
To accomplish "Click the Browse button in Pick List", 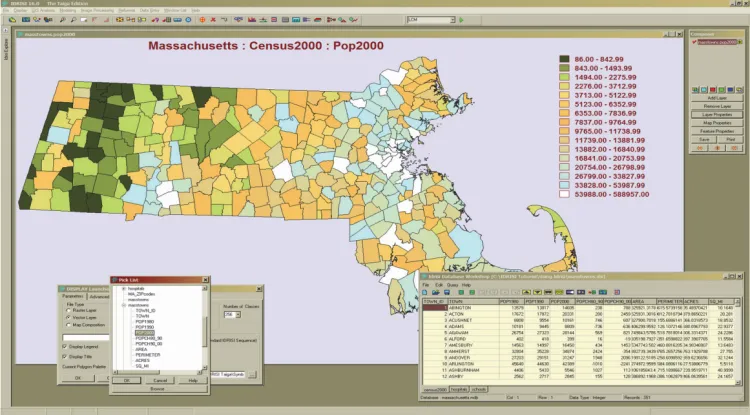I will pyautogui.click(x=159, y=387).
